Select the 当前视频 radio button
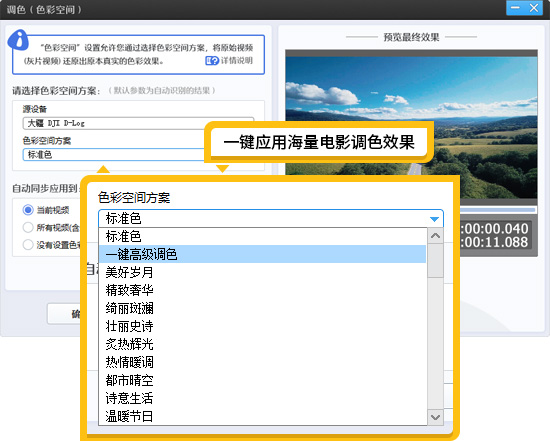Viewport: 550px width, 441px height. tap(28, 210)
